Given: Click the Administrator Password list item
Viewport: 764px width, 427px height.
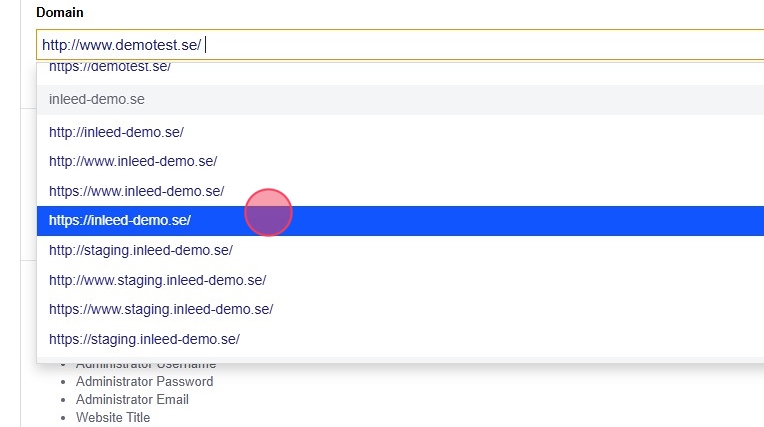Looking at the screenshot, I should [144, 381].
